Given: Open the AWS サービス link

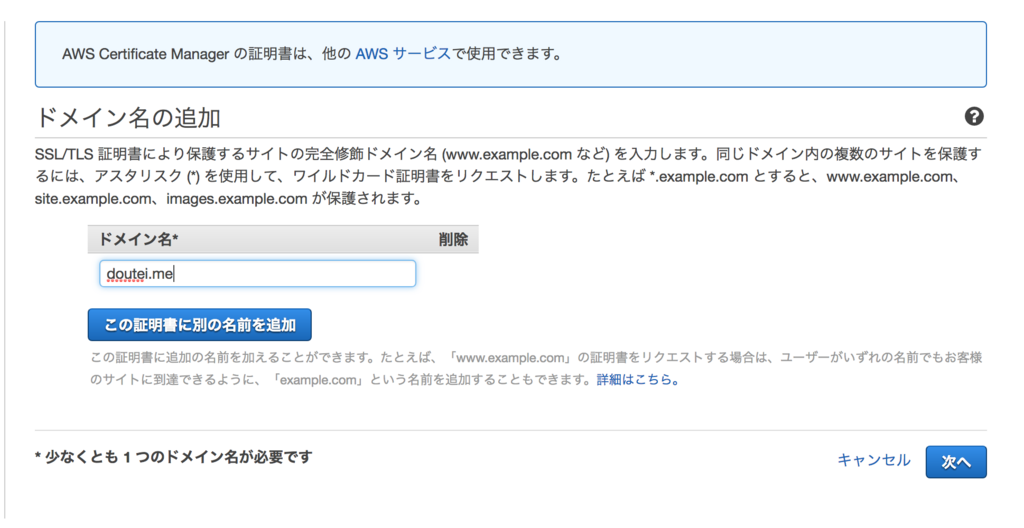Looking at the screenshot, I should coord(403,54).
